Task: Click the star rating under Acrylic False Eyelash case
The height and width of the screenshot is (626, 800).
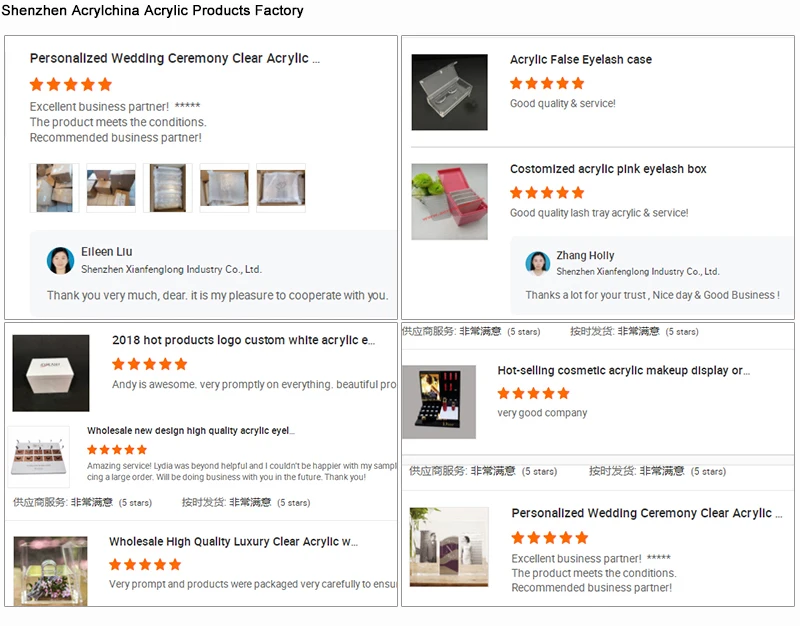Action: tap(547, 84)
